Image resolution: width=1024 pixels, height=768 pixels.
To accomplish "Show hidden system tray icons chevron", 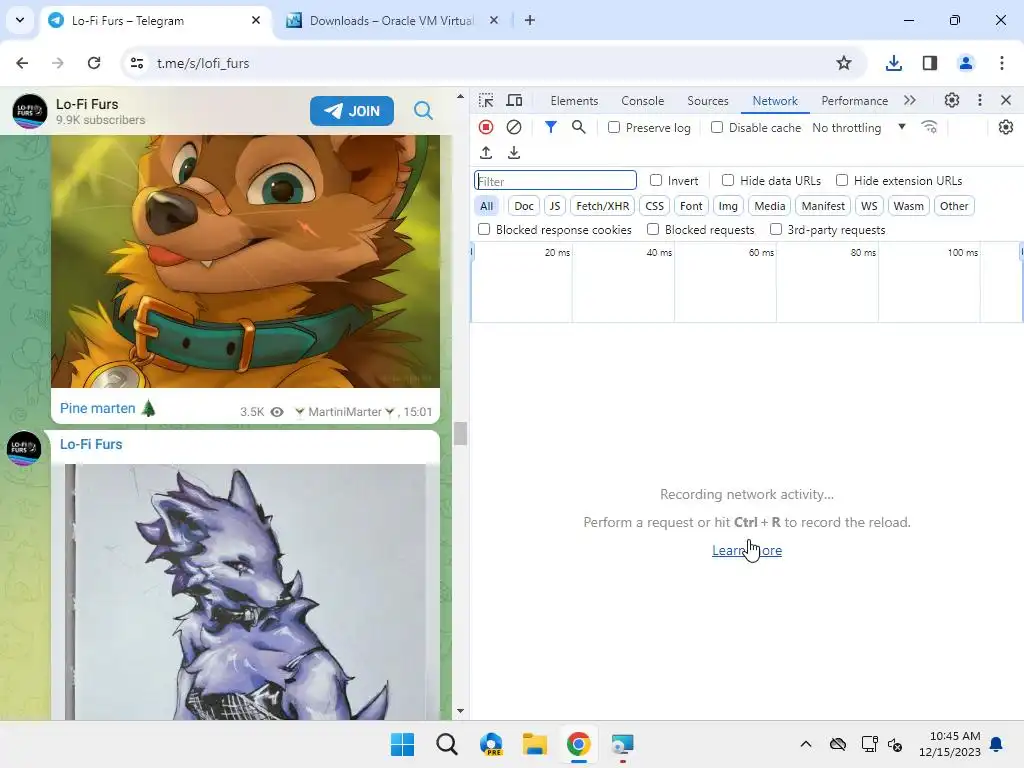I will (x=806, y=744).
